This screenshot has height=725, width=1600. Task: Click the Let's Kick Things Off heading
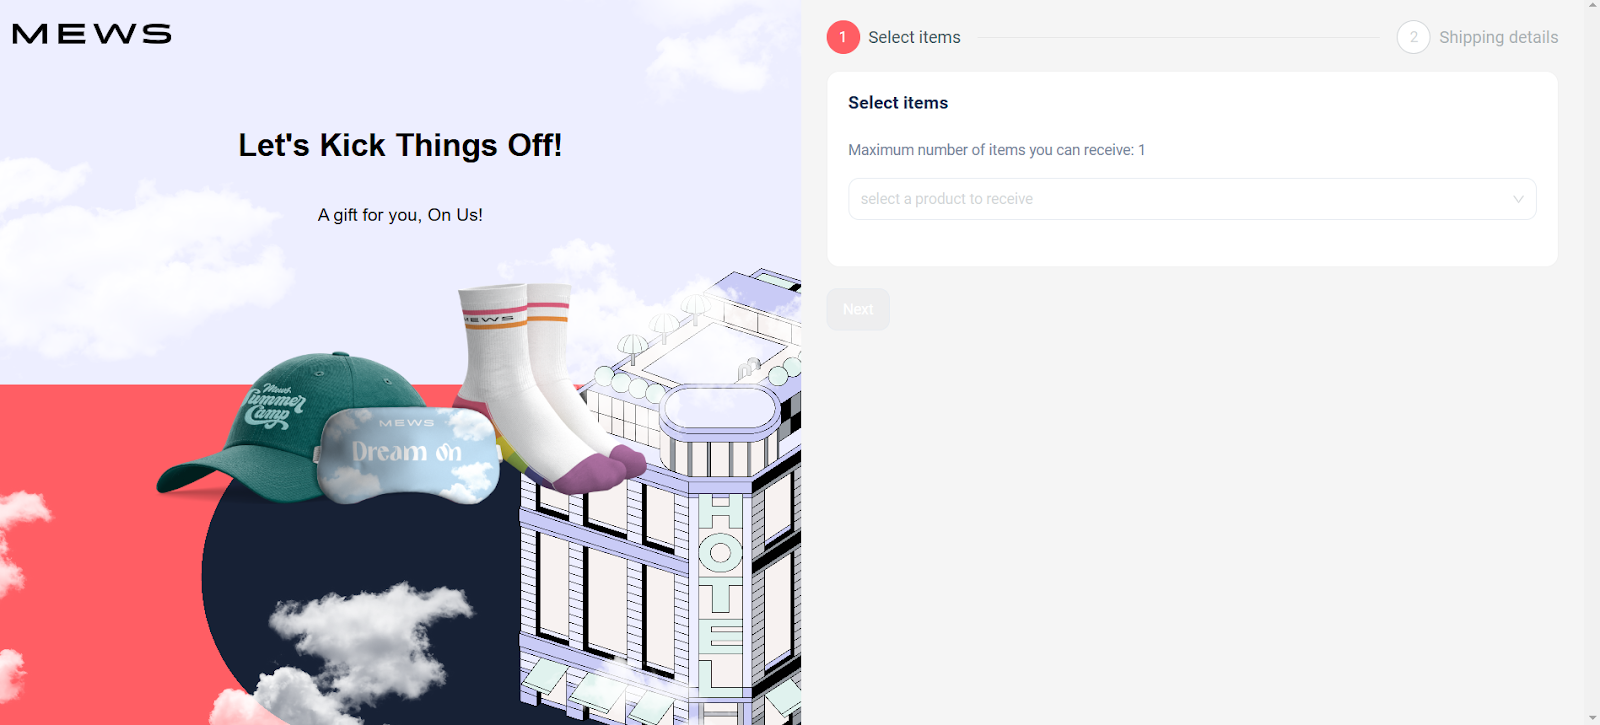[400, 145]
